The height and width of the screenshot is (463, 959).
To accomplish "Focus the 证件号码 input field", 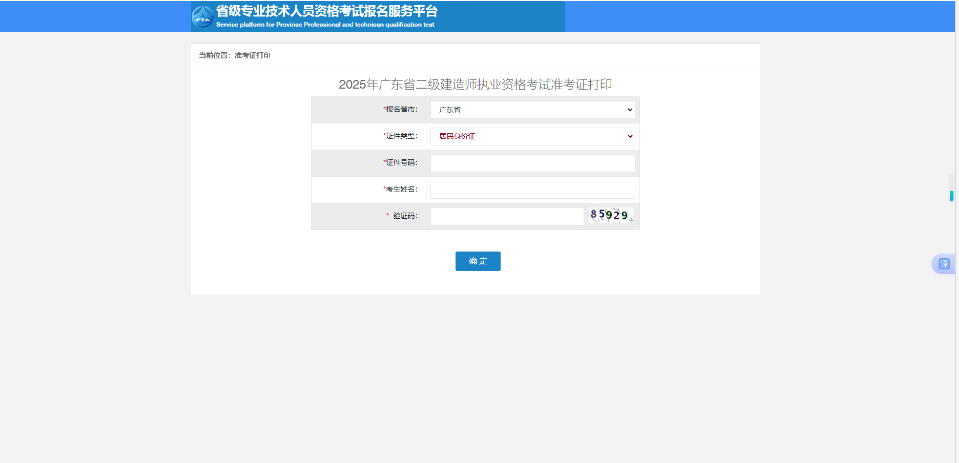I will [x=533, y=163].
